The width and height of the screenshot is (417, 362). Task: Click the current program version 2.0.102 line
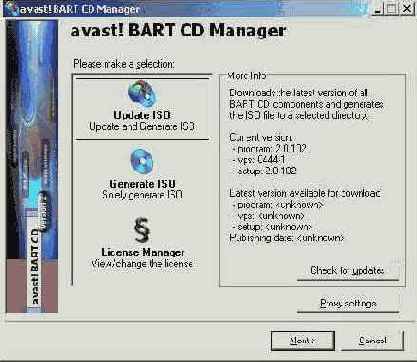tap(269, 149)
